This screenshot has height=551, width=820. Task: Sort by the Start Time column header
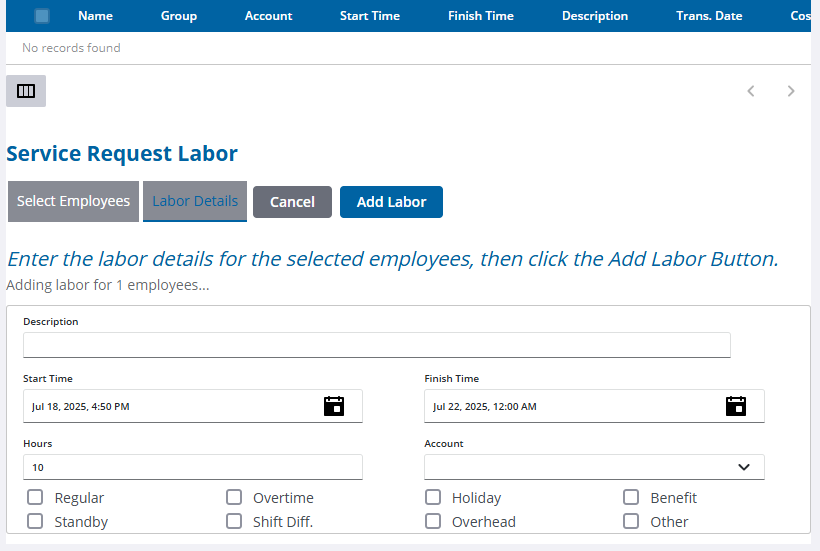369,16
